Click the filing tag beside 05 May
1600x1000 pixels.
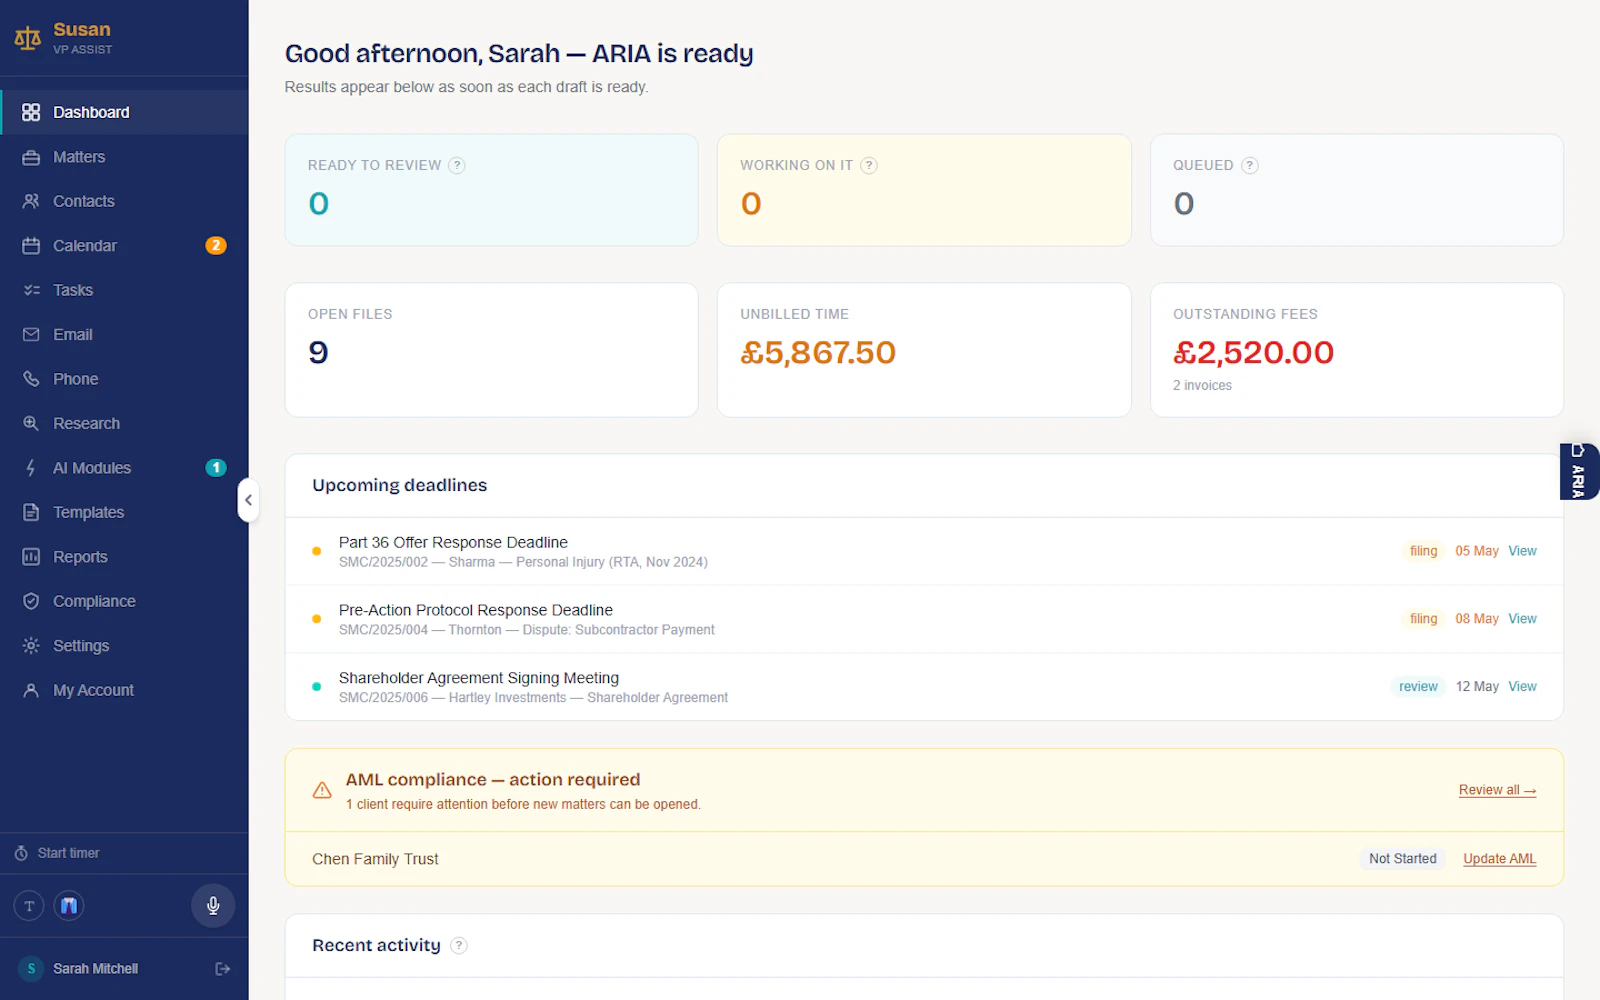(x=1423, y=551)
